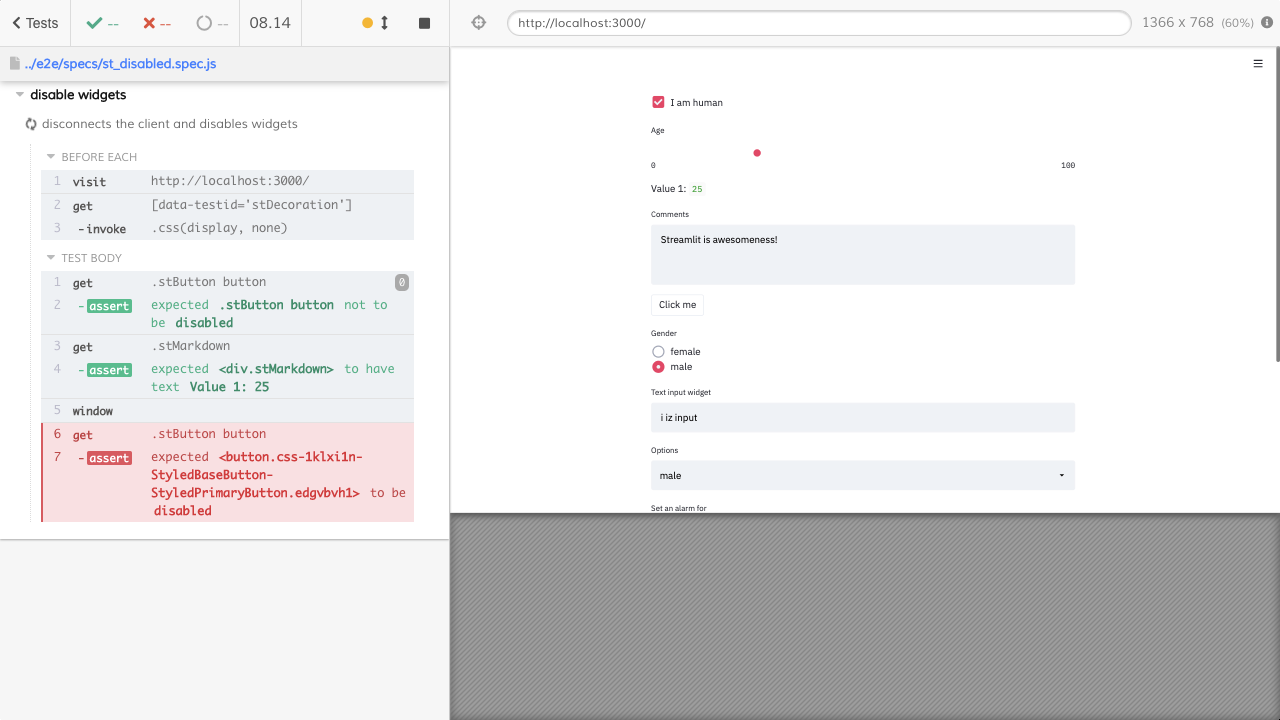Select the 'male' gender radio button

coord(658,366)
